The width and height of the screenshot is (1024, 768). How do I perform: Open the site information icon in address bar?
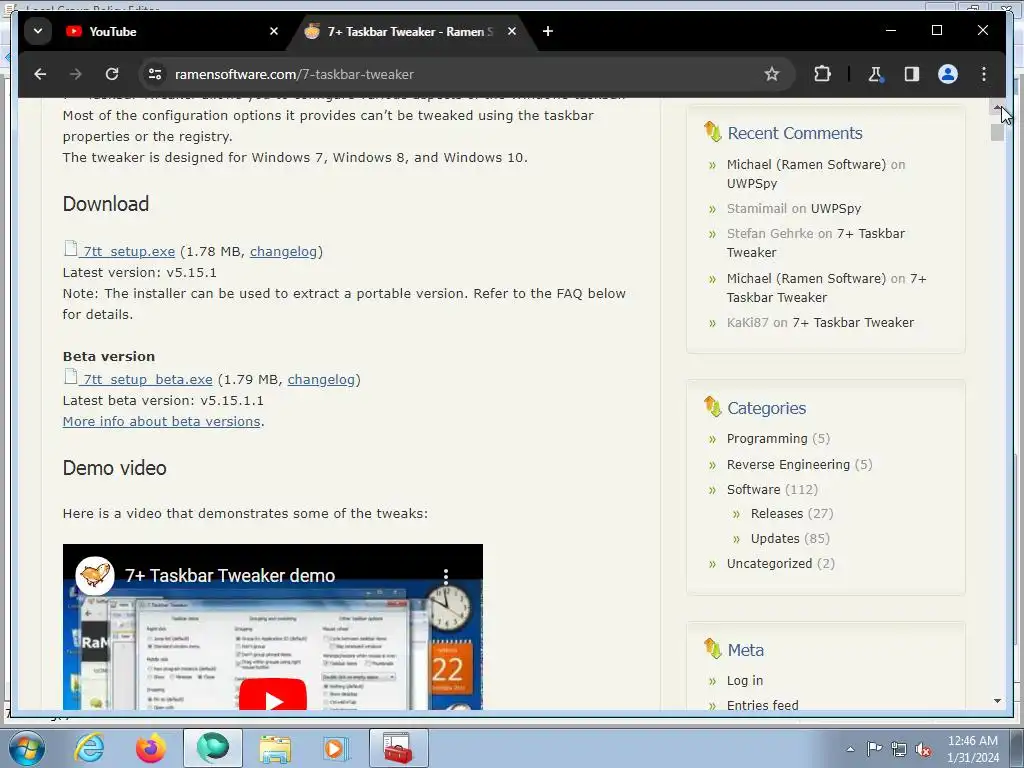pos(155,74)
